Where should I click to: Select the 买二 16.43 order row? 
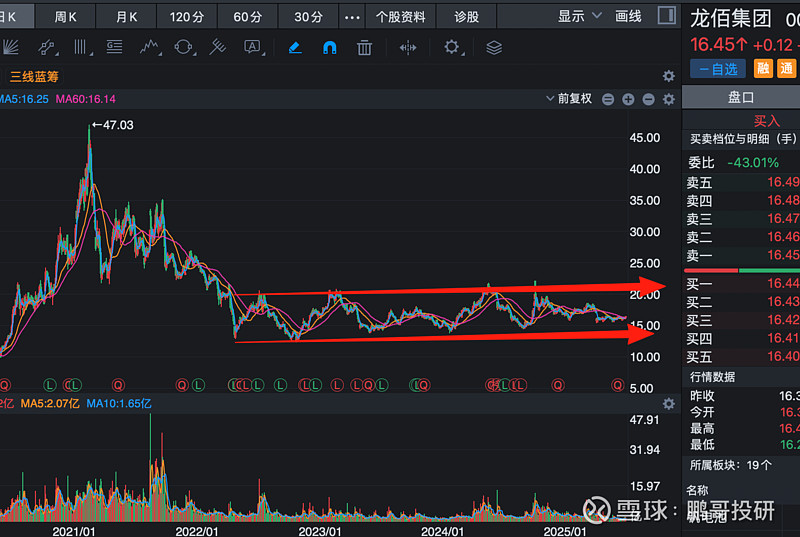click(742, 302)
